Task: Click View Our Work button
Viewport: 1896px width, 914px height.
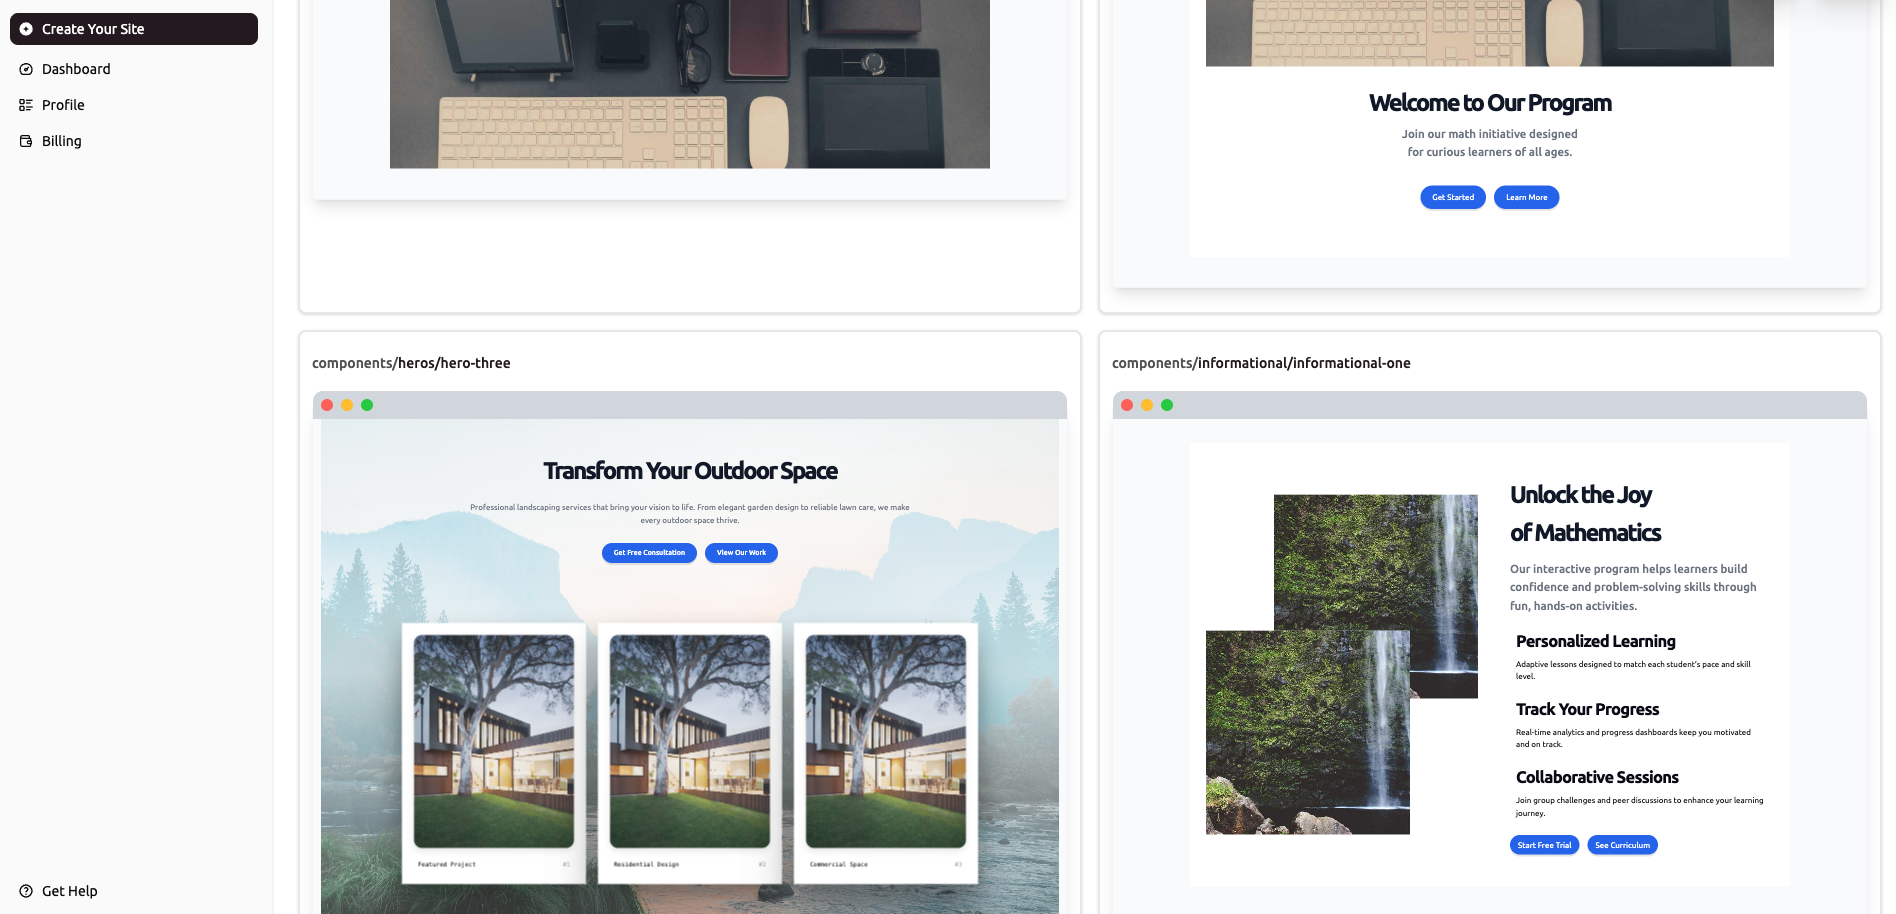Action: (x=741, y=553)
